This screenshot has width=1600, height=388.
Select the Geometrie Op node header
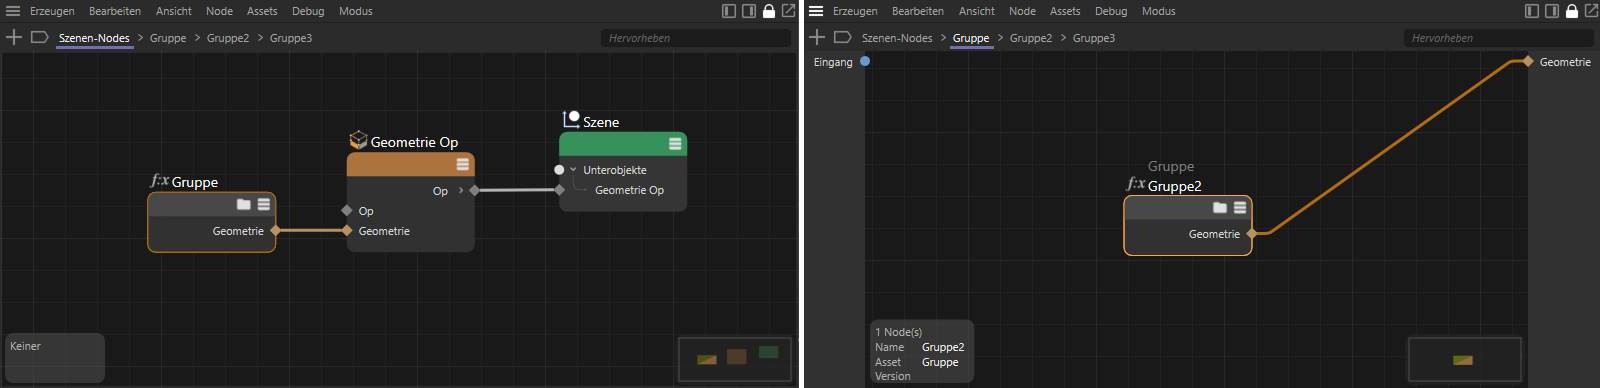(x=411, y=164)
